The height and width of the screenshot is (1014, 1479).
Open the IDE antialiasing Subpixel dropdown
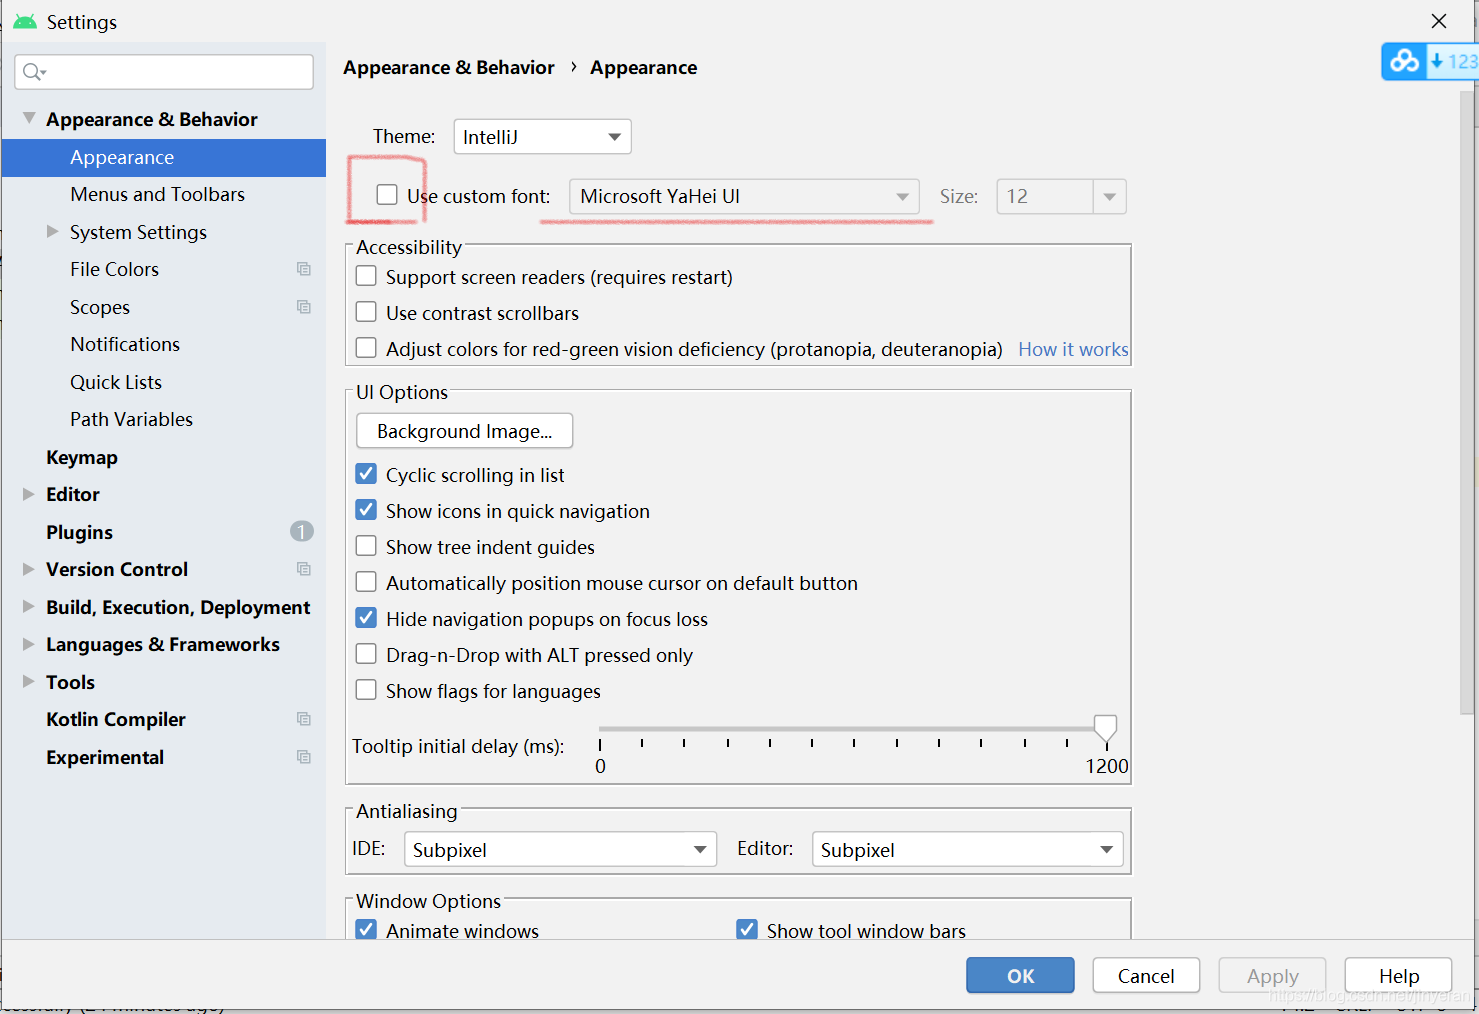coord(560,849)
